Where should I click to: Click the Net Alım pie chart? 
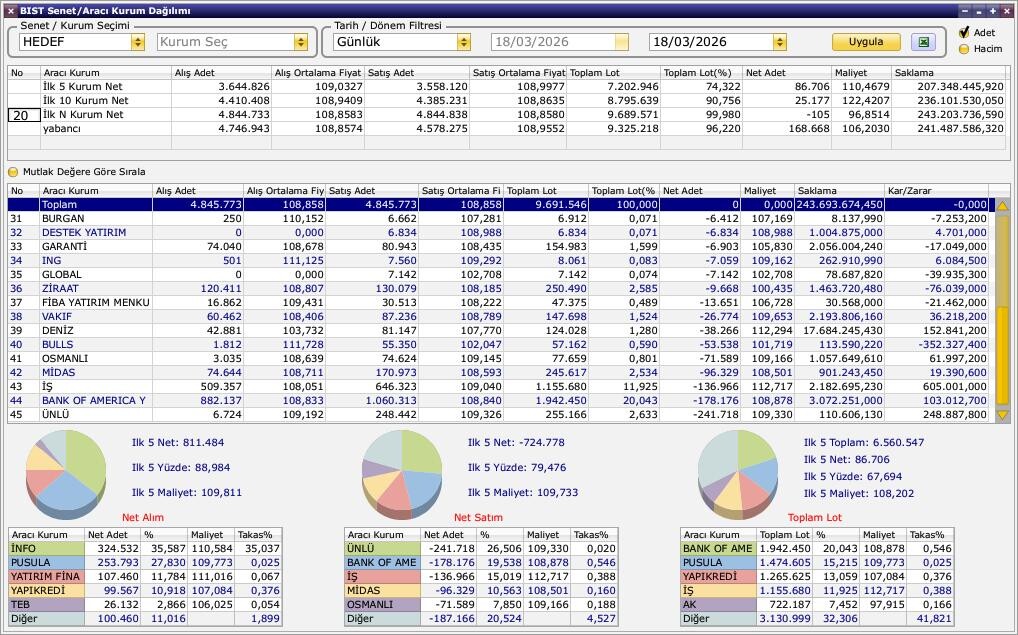[67, 469]
